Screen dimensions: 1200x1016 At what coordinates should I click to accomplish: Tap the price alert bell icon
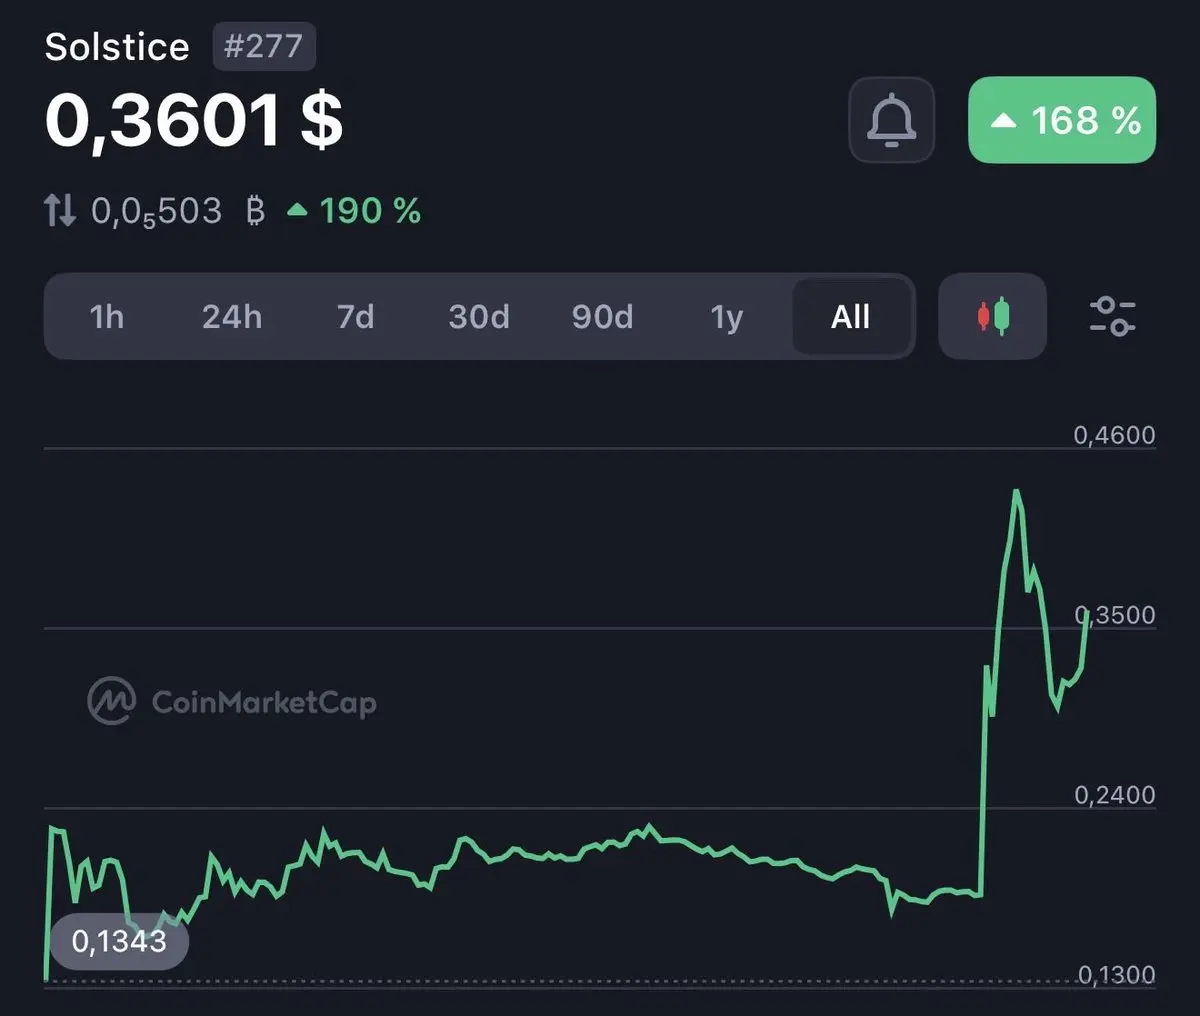point(891,120)
